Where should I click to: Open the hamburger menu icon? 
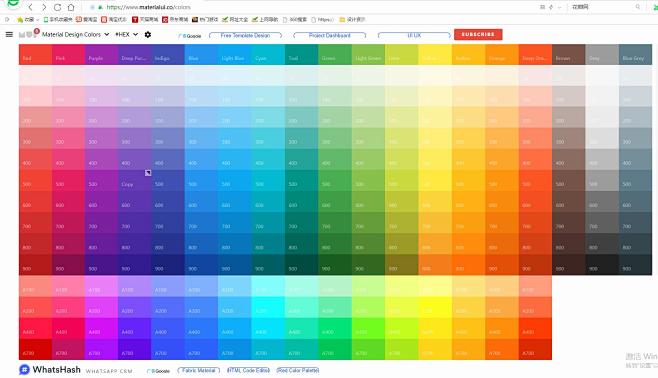(9, 34)
